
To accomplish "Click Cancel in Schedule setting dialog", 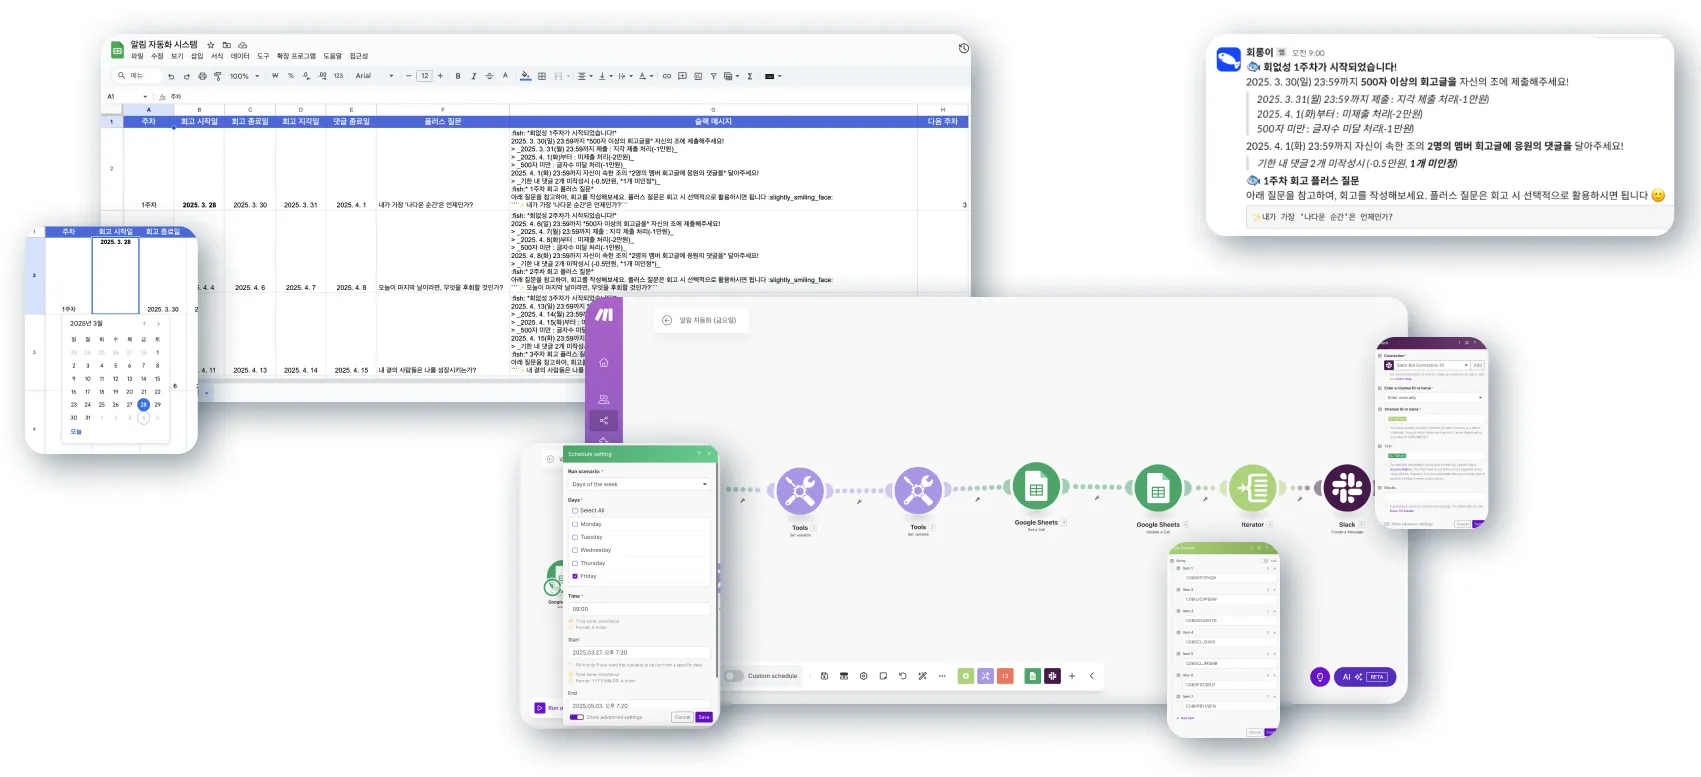I will pyautogui.click(x=682, y=717).
